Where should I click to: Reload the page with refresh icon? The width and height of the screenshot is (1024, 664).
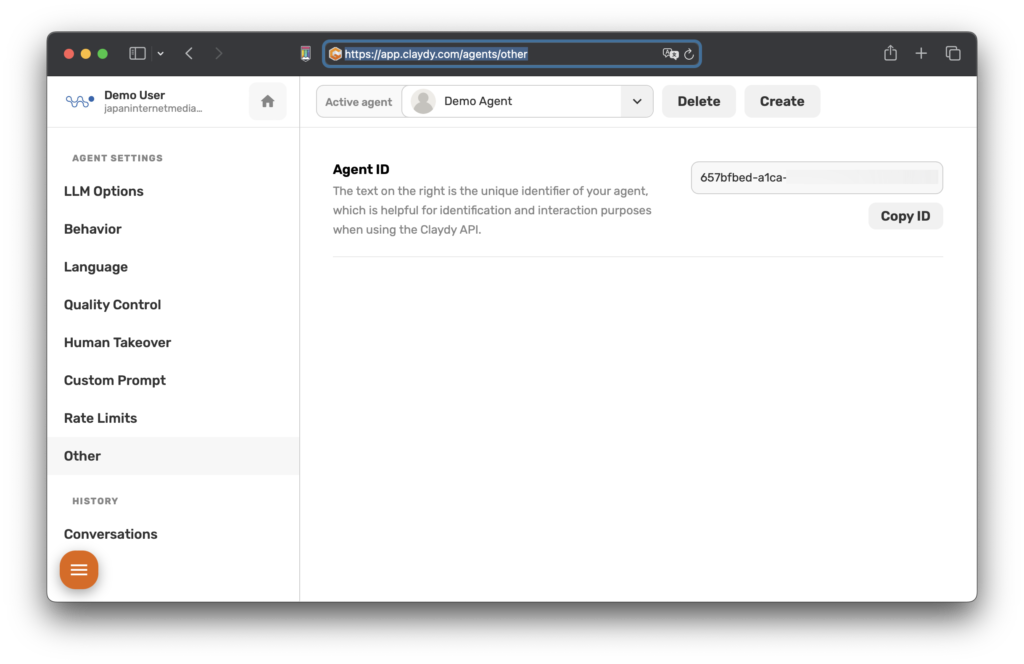coord(689,54)
